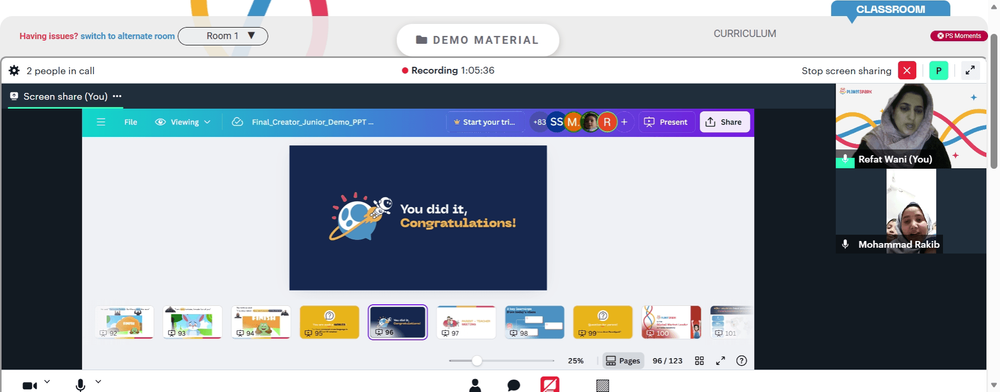Toggle the Pages thumbnail strip

click(x=622, y=361)
